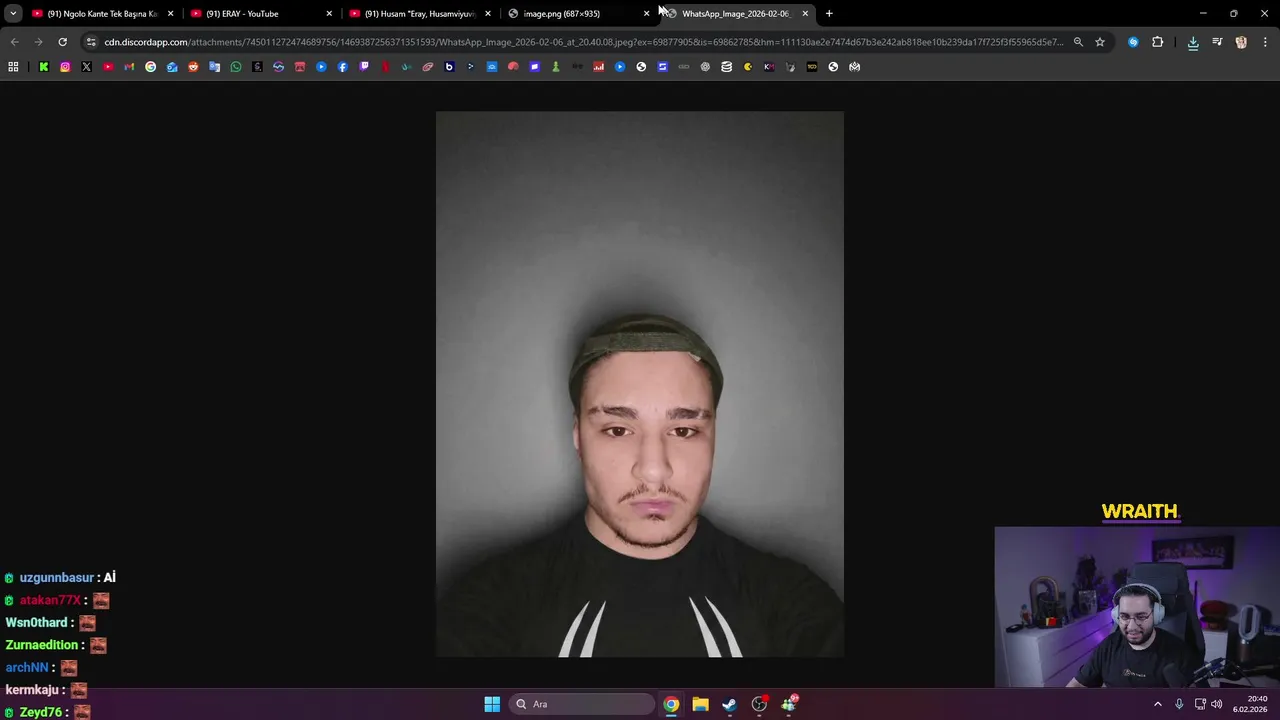Open the X (Twitter) bookmark
This screenshot has height=720, width=1280.
click(x=86, y=67)
